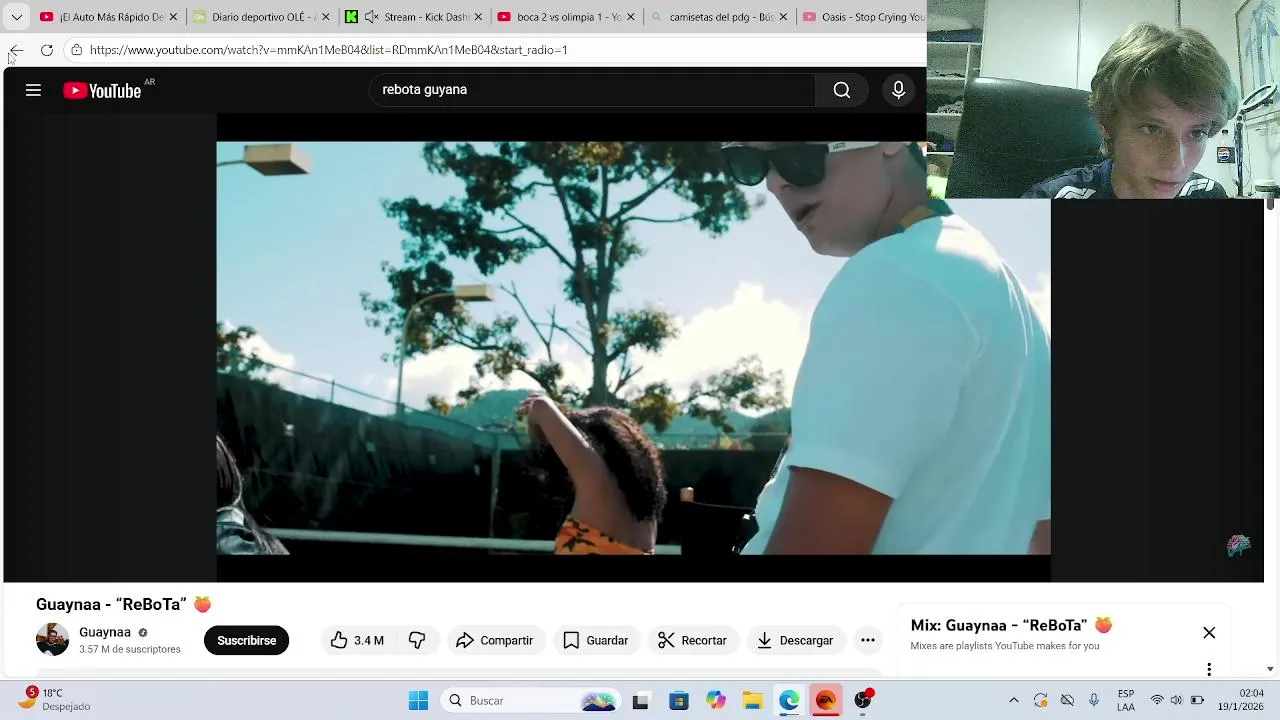Open OBS Studio from taskbar
The width and height of the screenshot is (1280, 720).
[863, 701]
